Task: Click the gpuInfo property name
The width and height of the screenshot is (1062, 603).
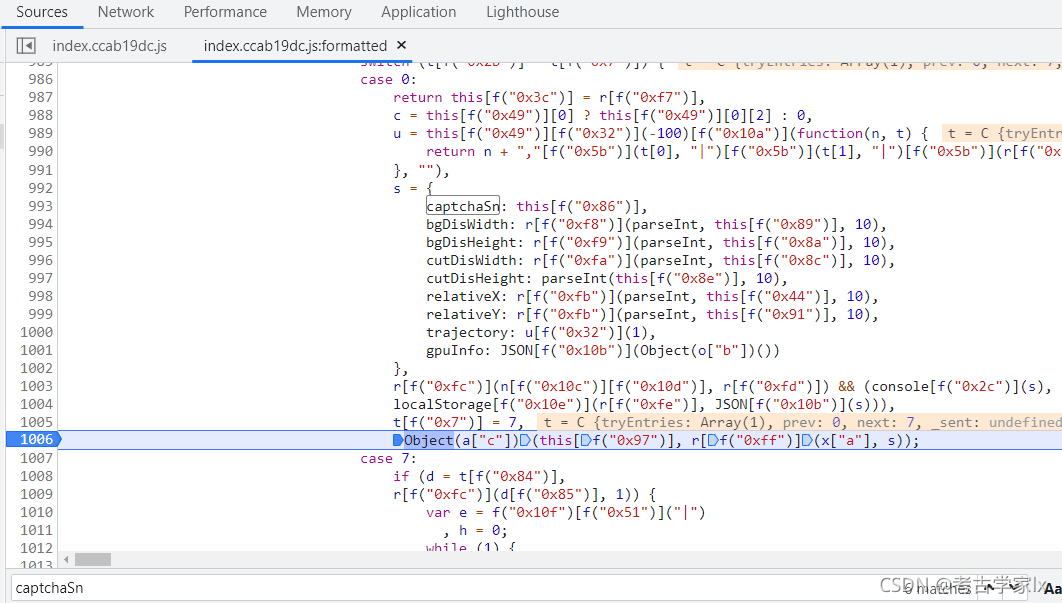Action: click(455, 350)
